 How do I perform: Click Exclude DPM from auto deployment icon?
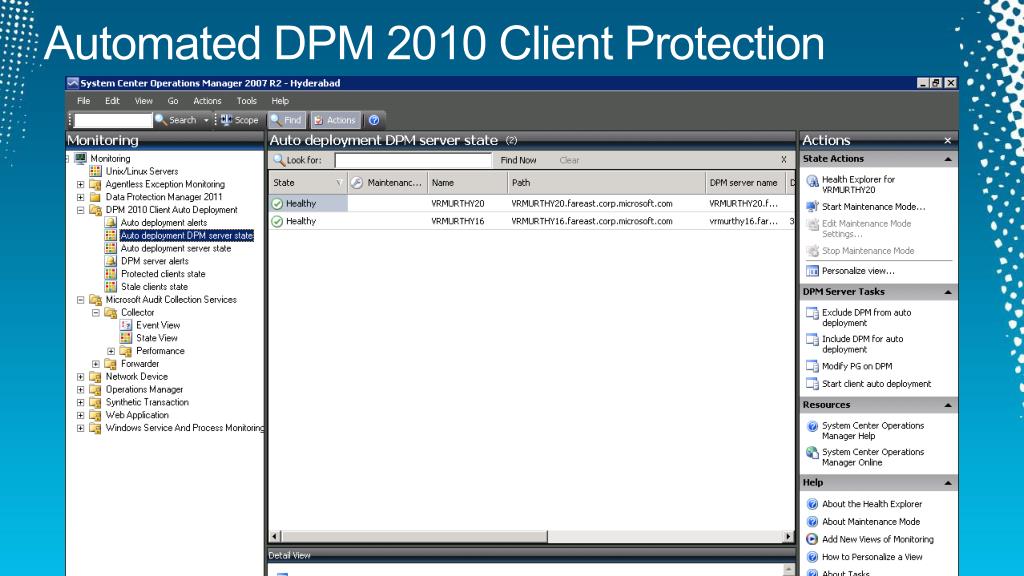(x=812, y=314)
